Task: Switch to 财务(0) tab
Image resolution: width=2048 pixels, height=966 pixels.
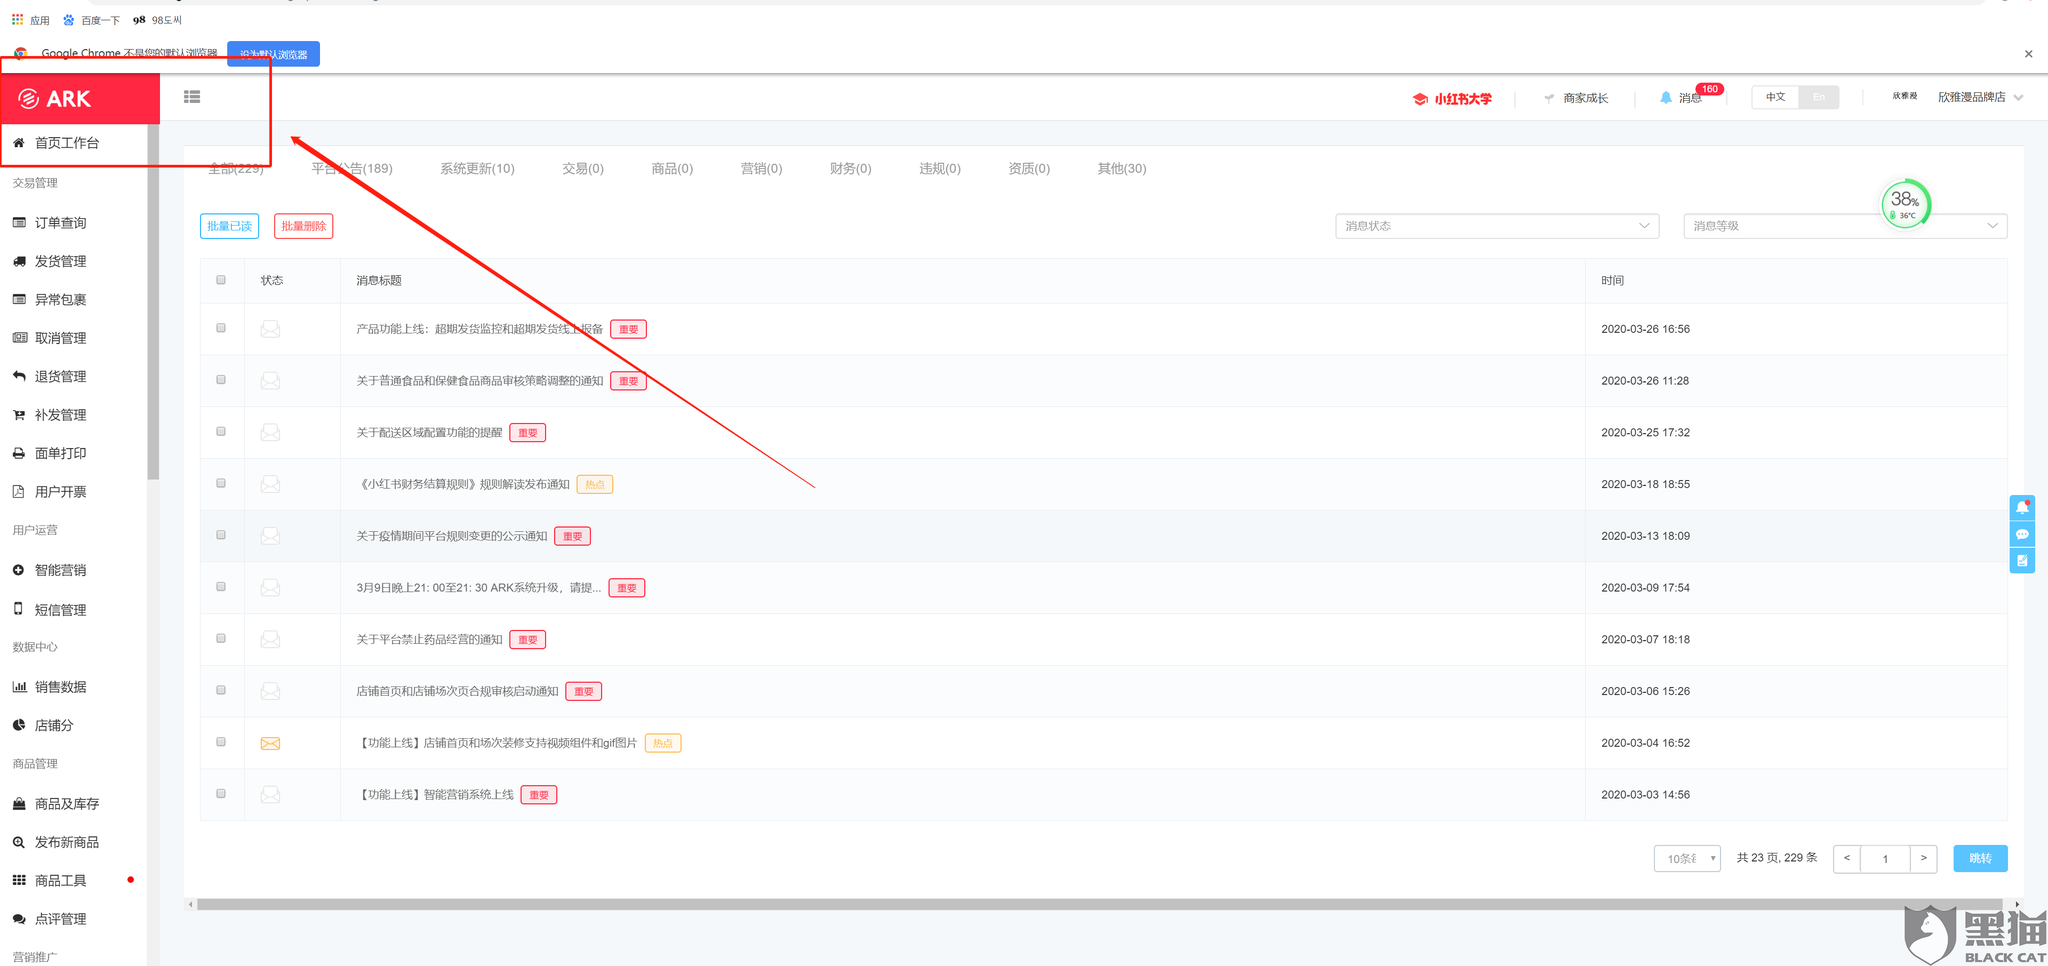Action: coord(850,168)
